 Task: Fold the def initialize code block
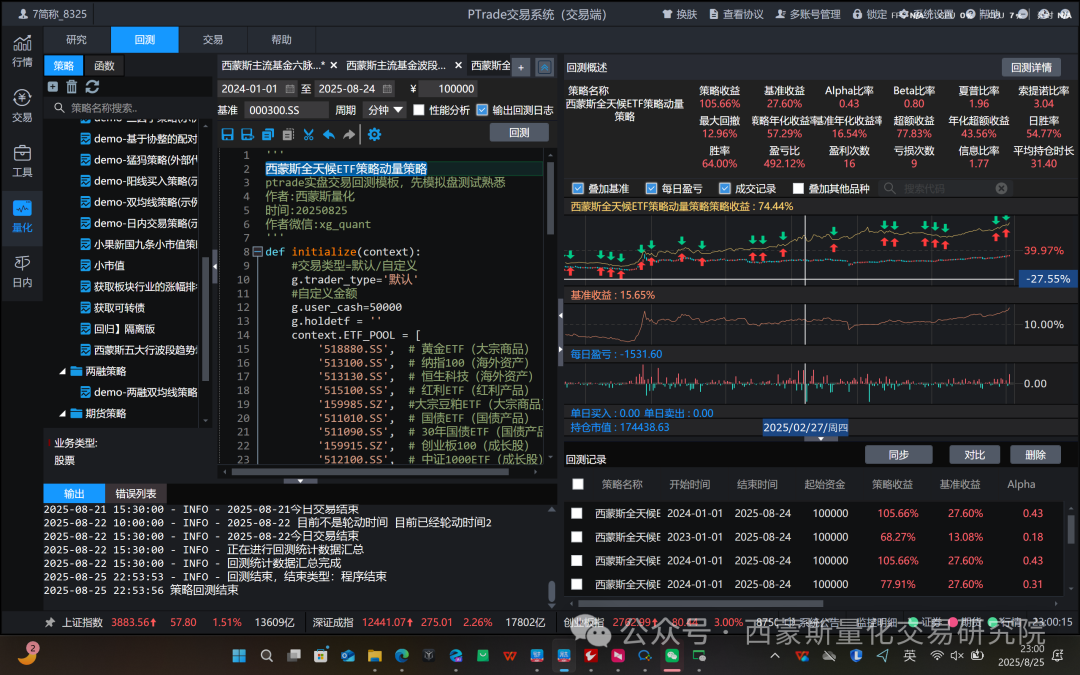[x=258, y=251]
